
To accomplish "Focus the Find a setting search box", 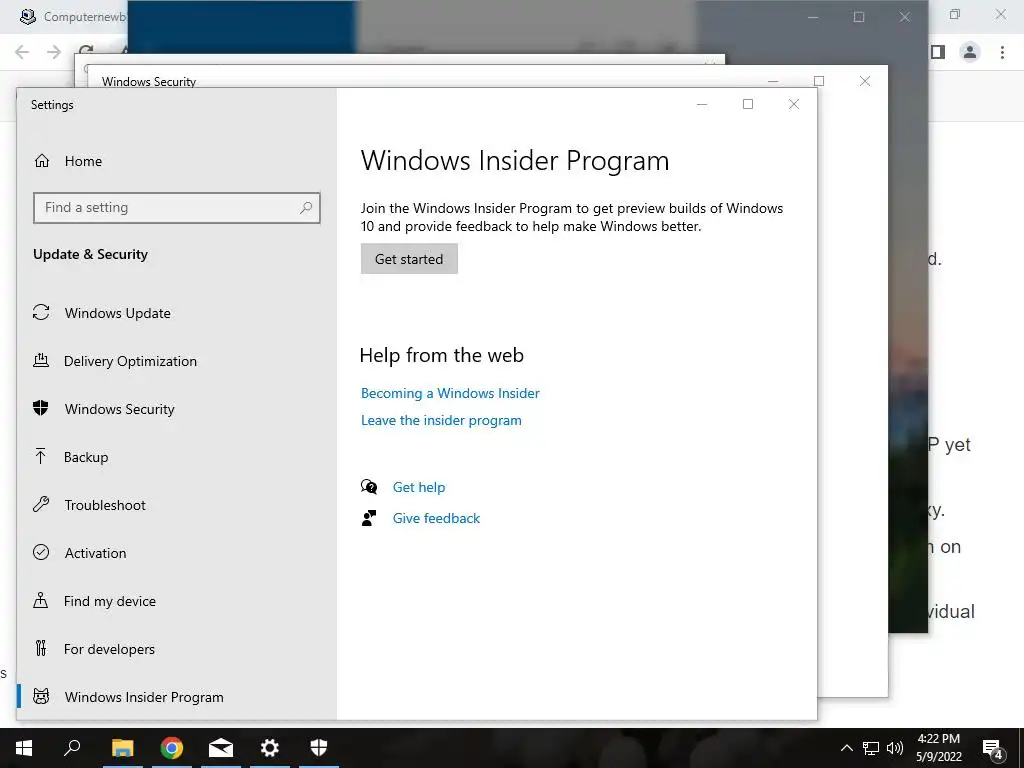I will coord(176,208).
